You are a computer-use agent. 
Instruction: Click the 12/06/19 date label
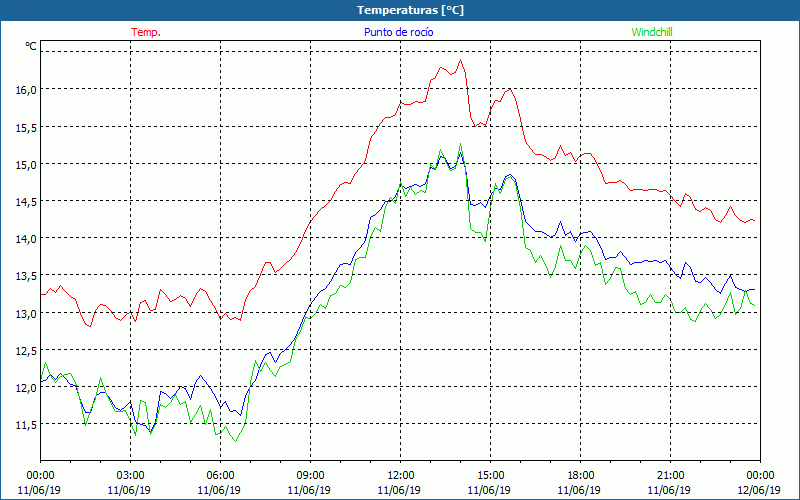coord(759,490)
